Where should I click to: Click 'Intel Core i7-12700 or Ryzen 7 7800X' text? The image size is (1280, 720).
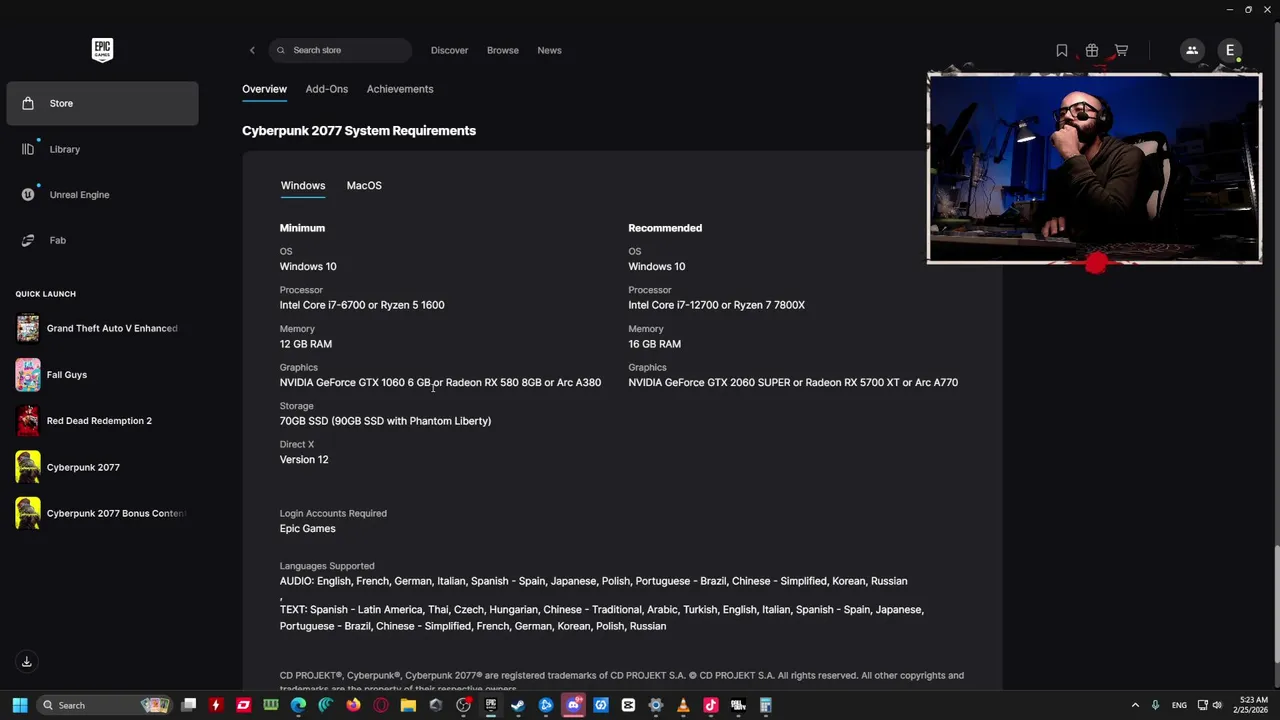click(x=716, y=305)
